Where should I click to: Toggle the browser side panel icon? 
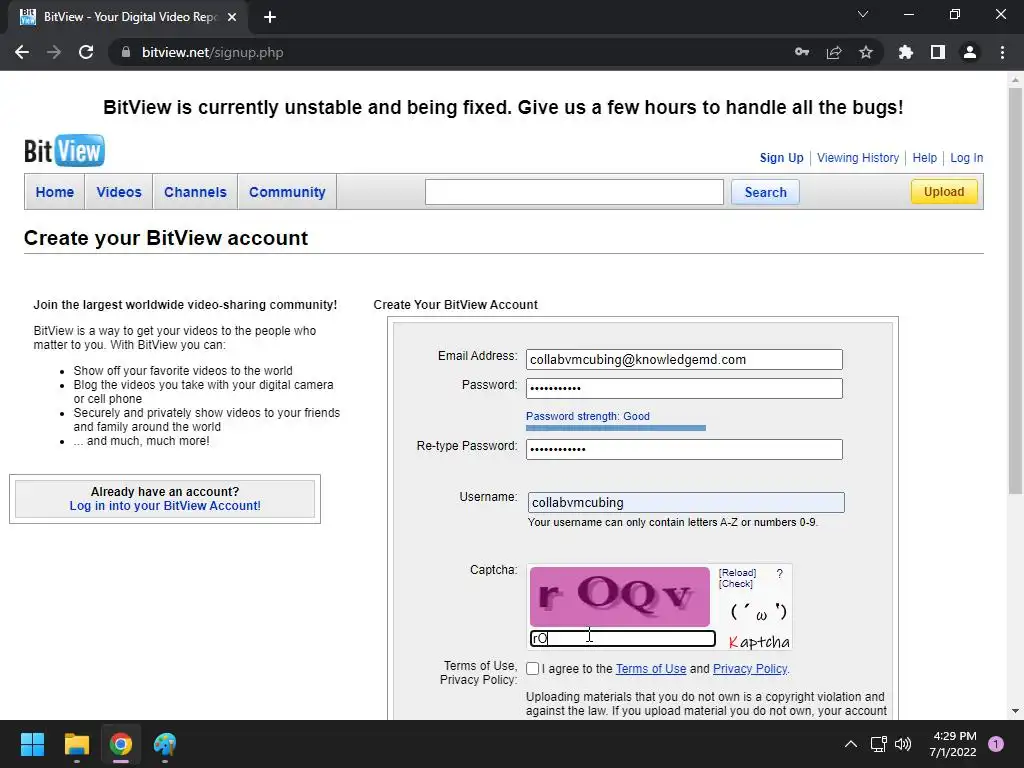click(938, 52)
